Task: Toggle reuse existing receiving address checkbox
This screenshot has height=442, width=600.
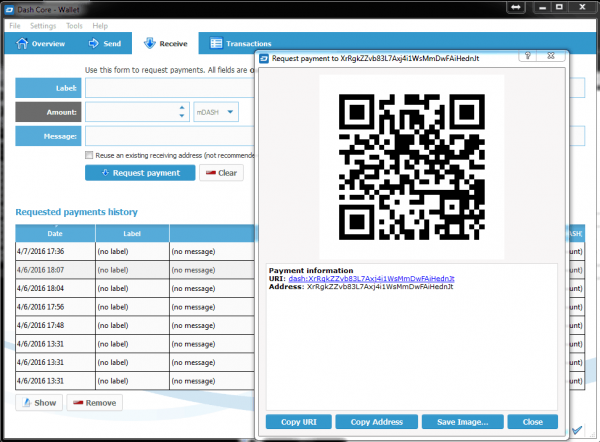Action: point(89,155)
